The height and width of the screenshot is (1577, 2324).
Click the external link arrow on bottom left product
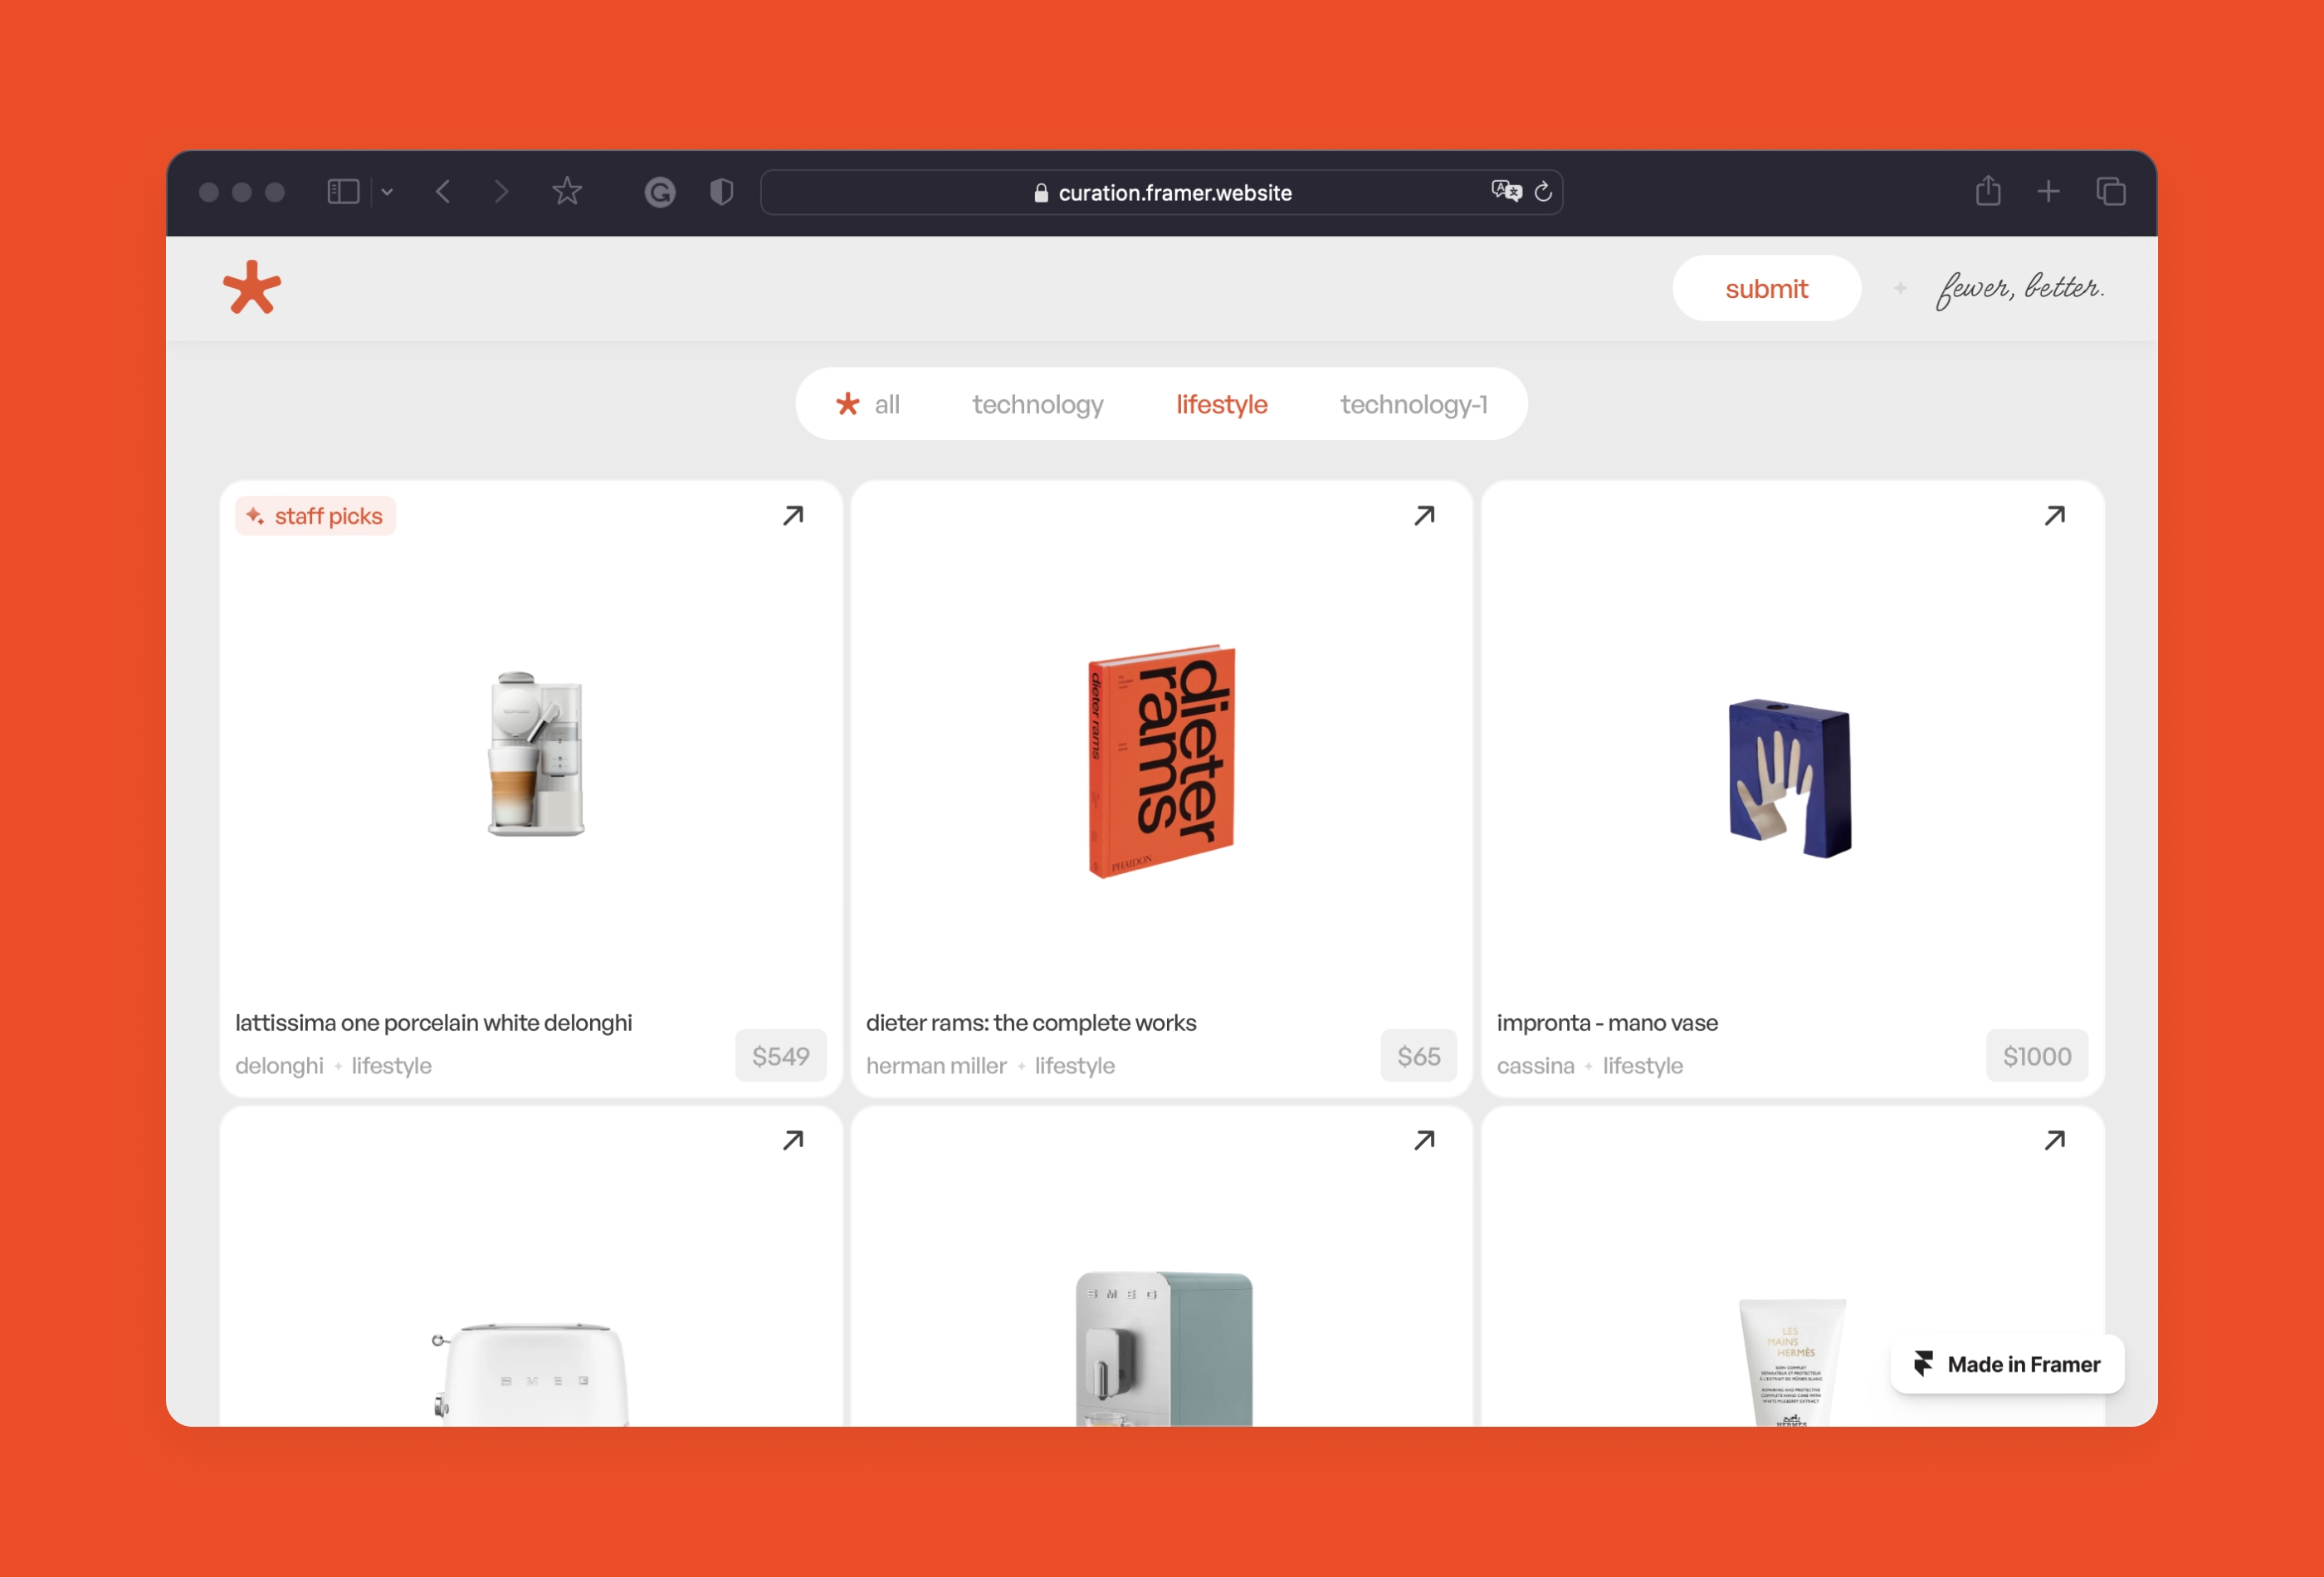click(x=795, y=1139)
